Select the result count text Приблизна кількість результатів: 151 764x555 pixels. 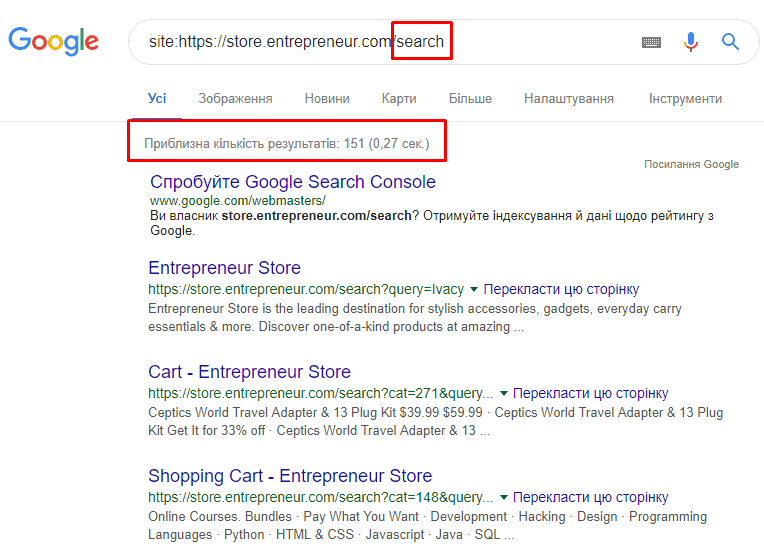(254, 144)
